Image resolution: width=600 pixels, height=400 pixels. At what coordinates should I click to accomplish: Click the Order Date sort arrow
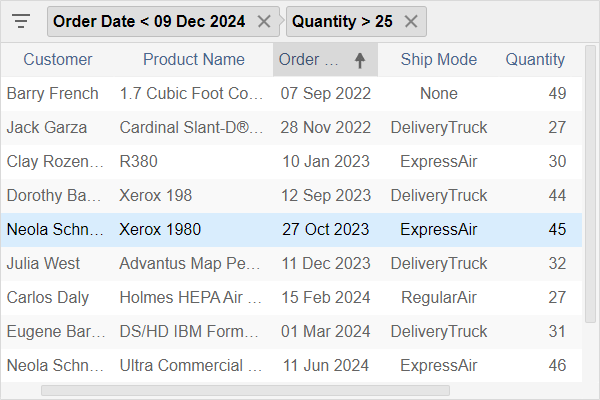click(x=360, y=60)
